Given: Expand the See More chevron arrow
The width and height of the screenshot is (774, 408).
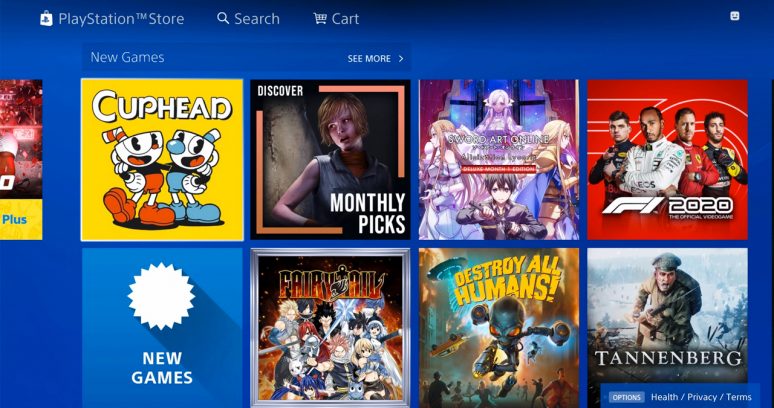Looking at the screenshot, I should pos(401,59).
